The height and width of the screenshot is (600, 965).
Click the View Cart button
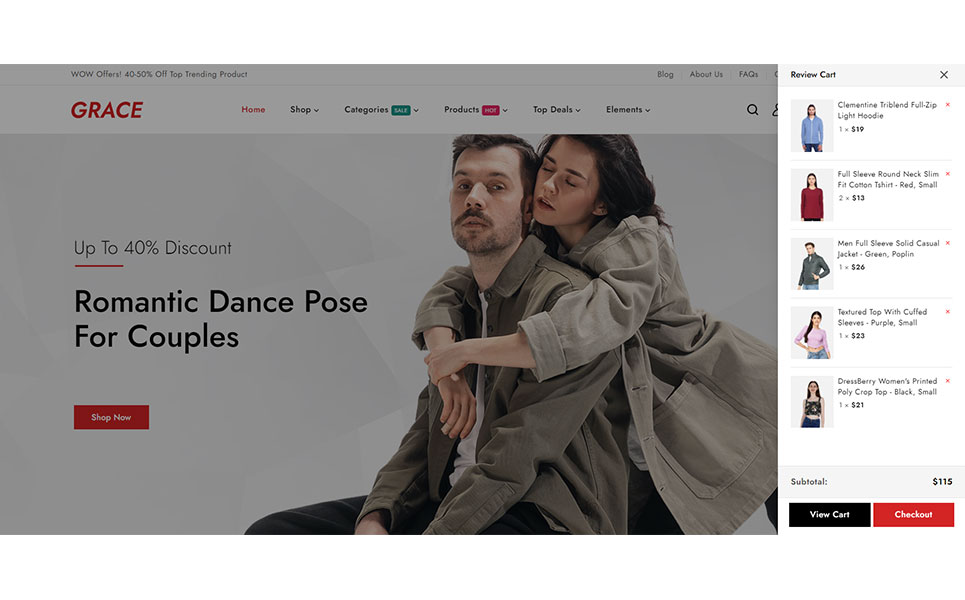(x=829, y=515)
